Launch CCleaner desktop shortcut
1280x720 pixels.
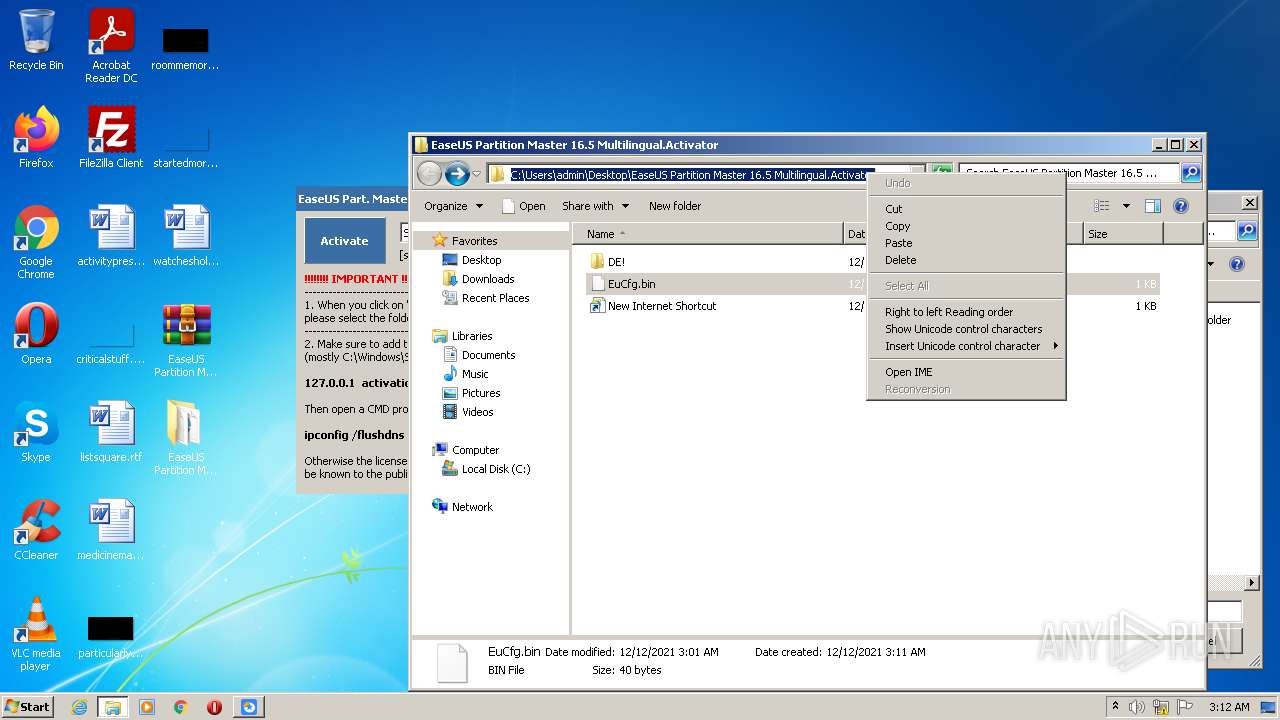pos(36,530)
